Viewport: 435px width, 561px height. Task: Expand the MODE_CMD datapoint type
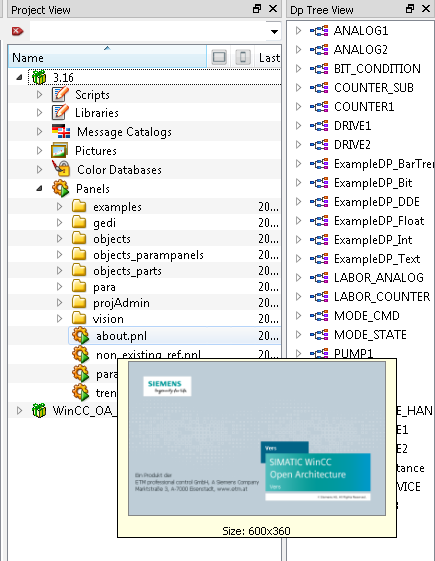coord(298,316)
